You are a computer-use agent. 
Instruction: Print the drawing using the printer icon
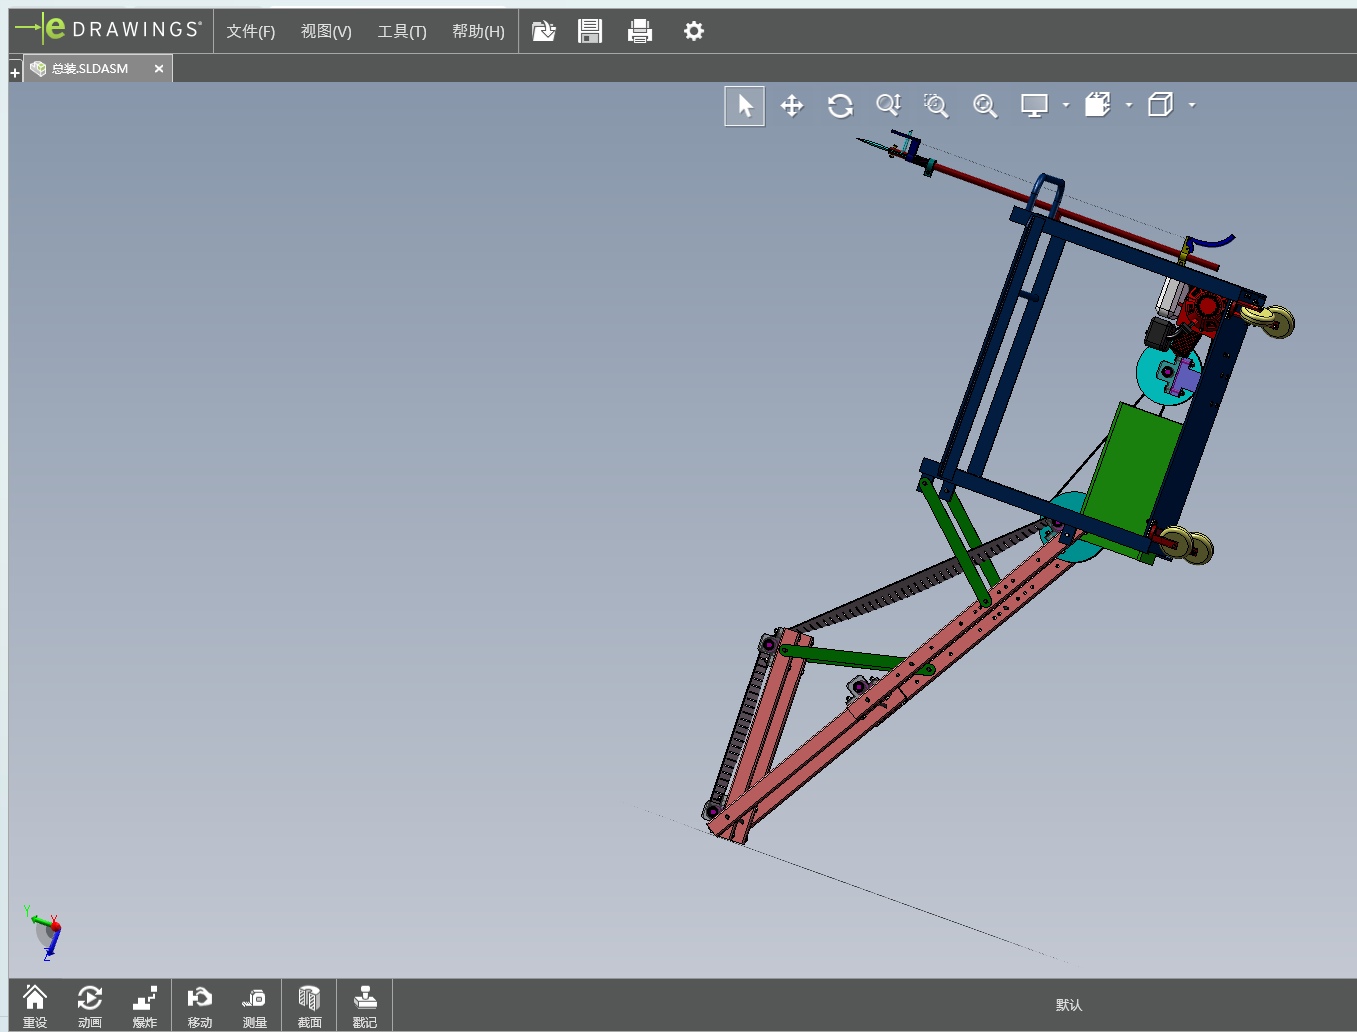(640, 32)
